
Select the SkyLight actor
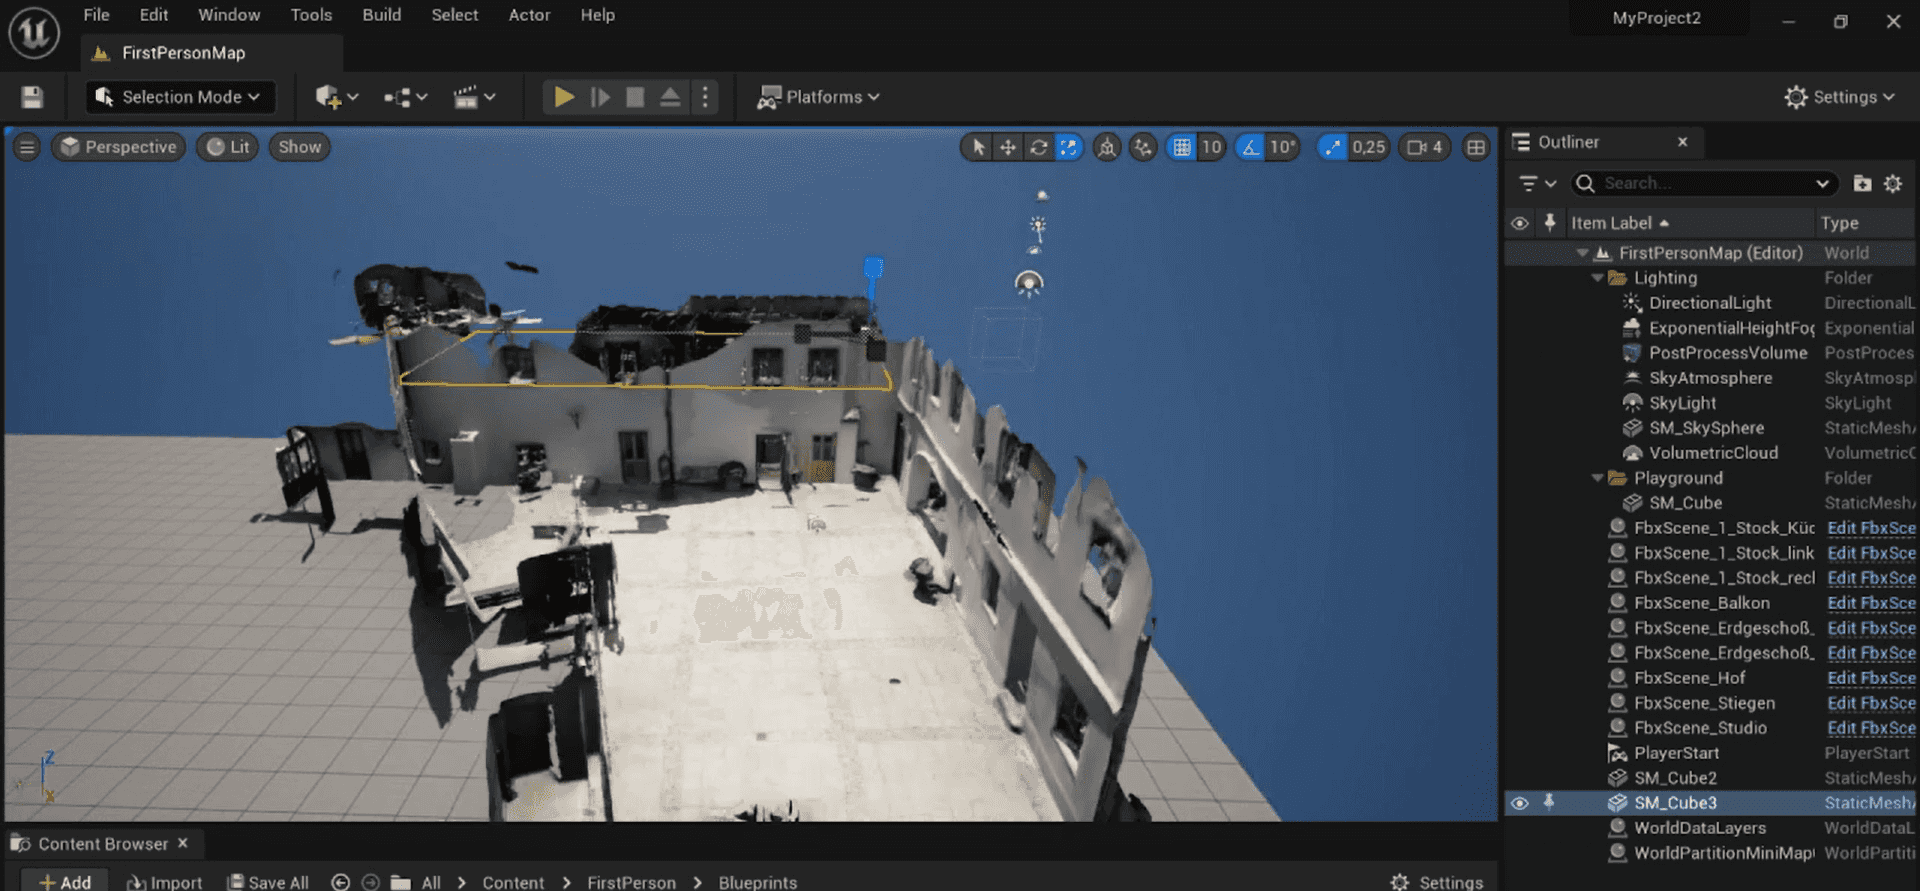click(x=1683, y=403)
